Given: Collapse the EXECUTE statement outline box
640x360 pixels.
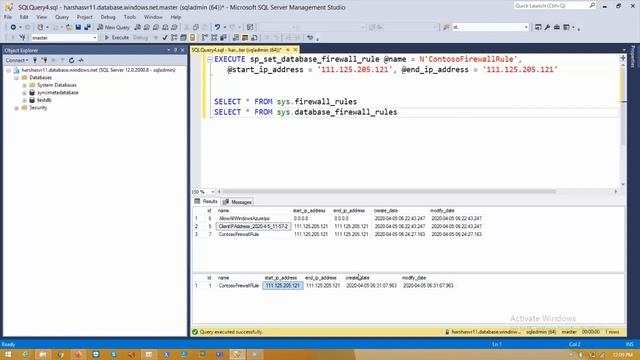Looking at the screenshot, I should pyautogui.click(x=210, y=60).
